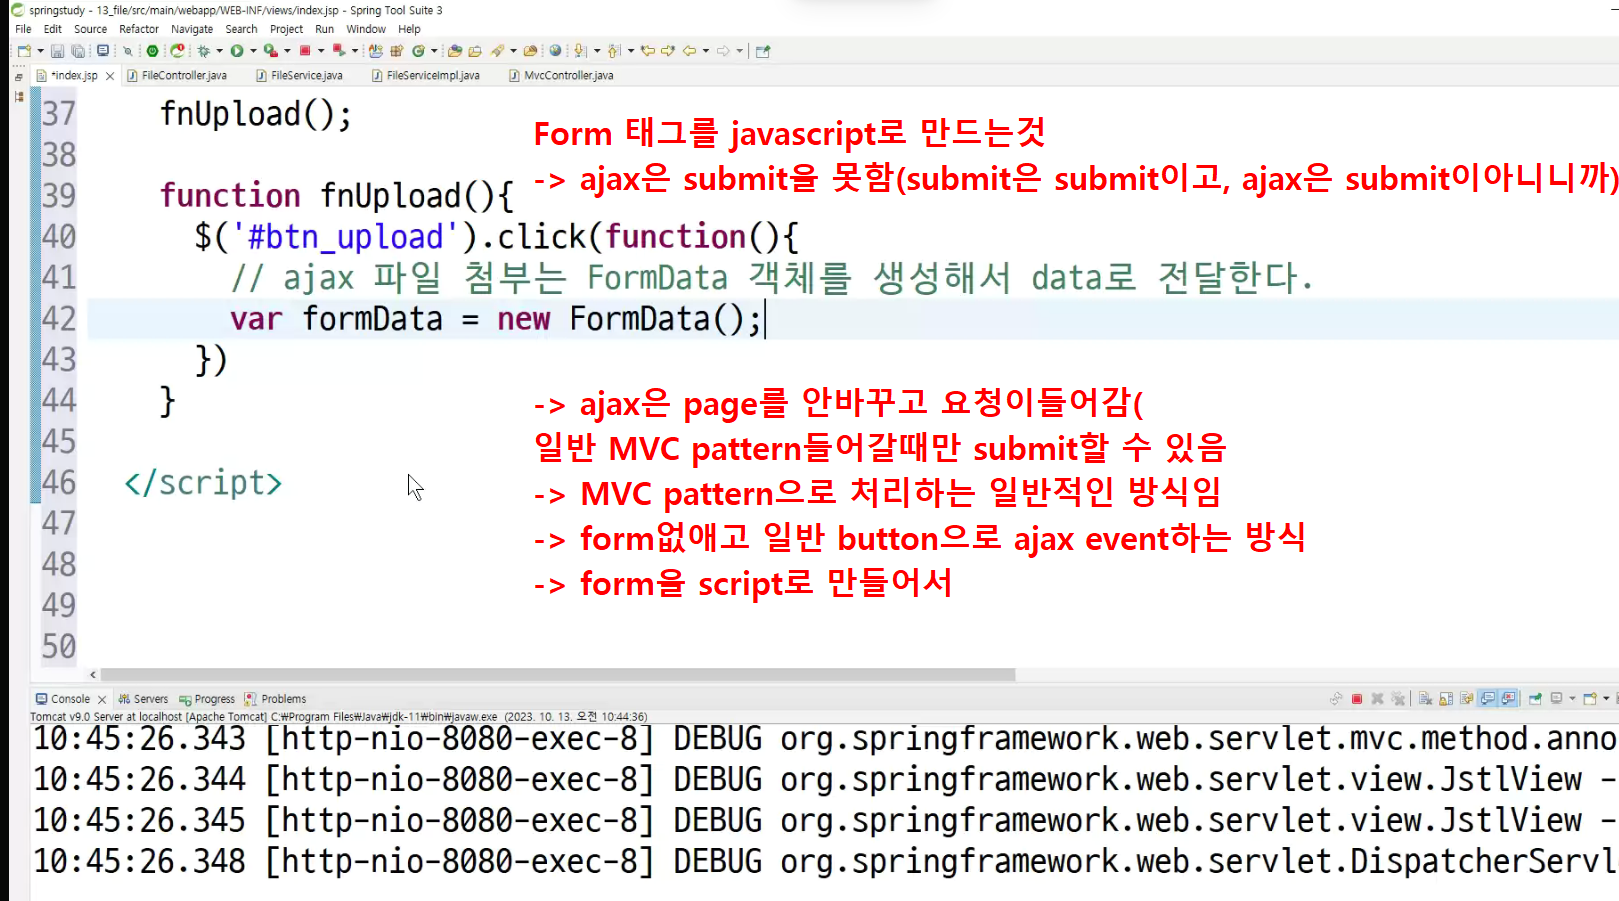Click the green Run play icon
Image resolution: width=1619 pixels, height=901 pixels.
(x=237, y=51)
